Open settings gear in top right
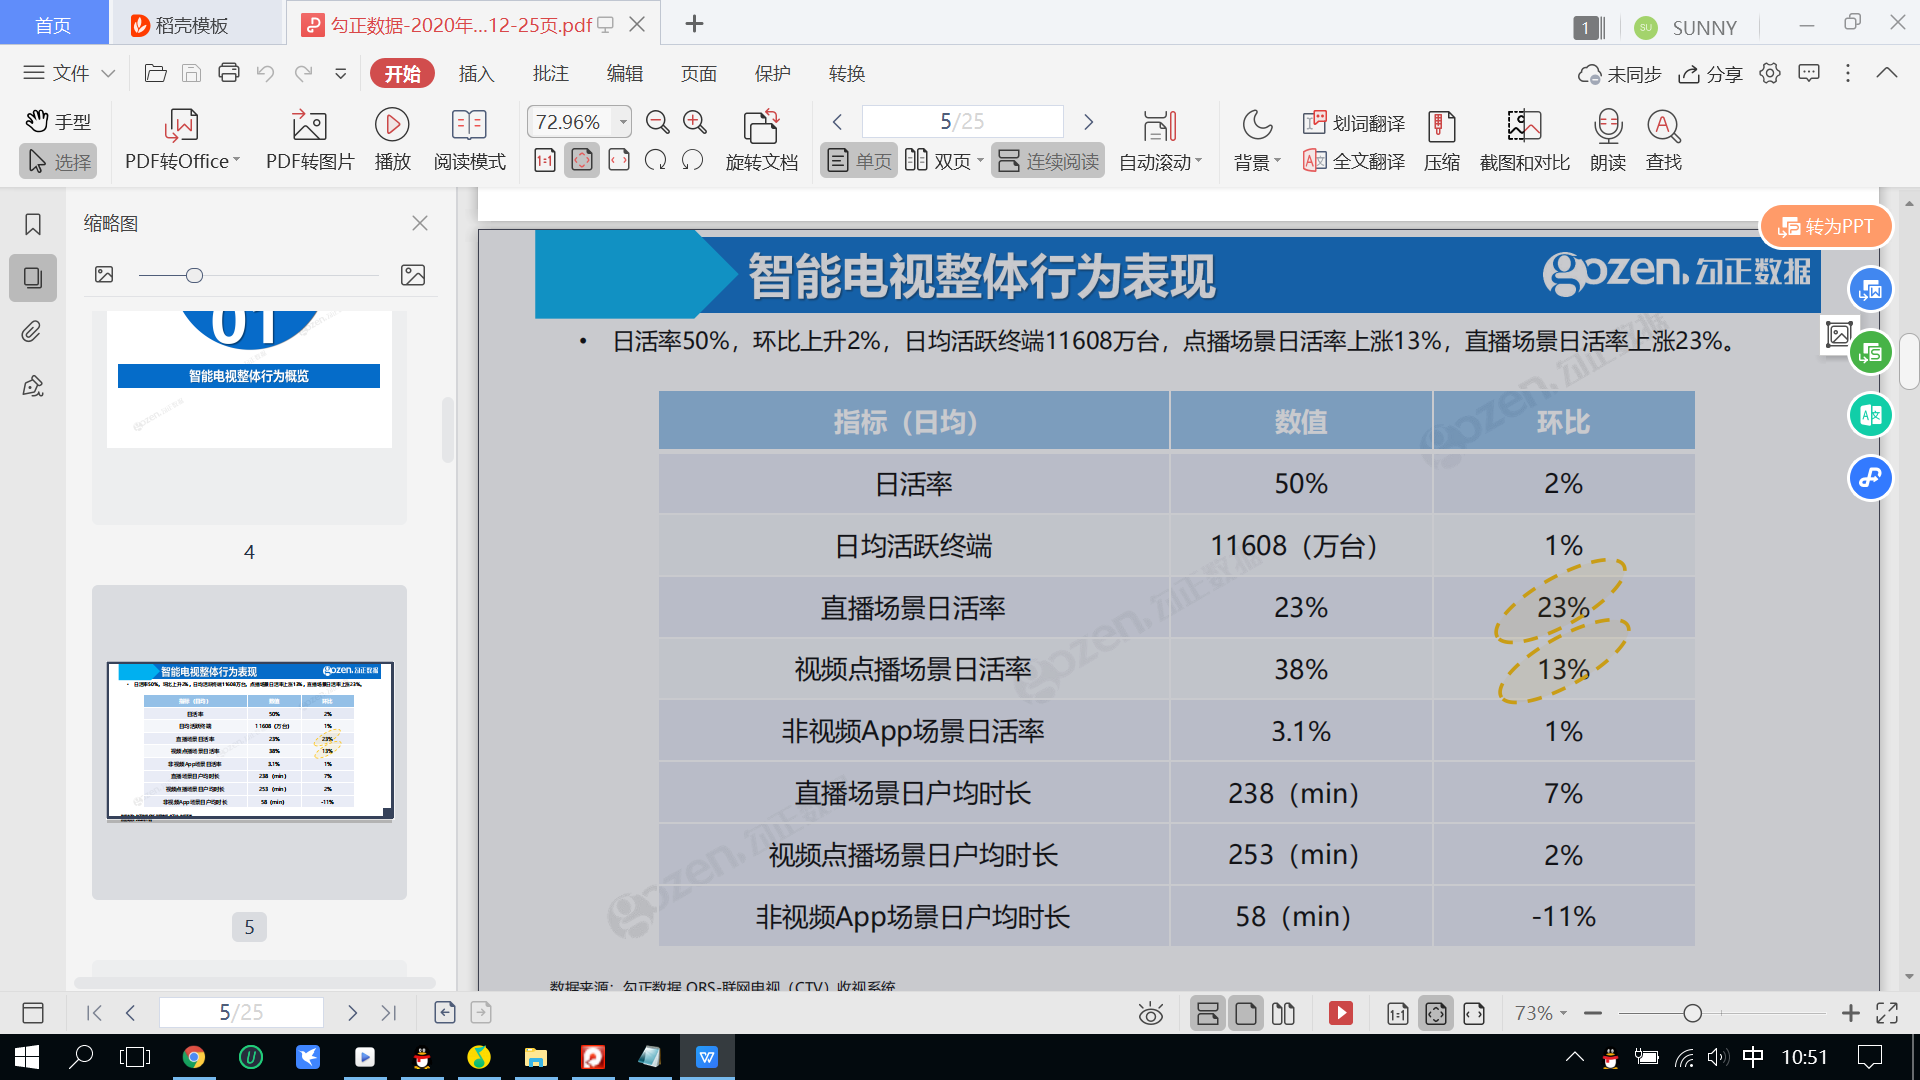Image resolution: width=1920 pixels, height=1080 pixels. (x=1770, y=73)
